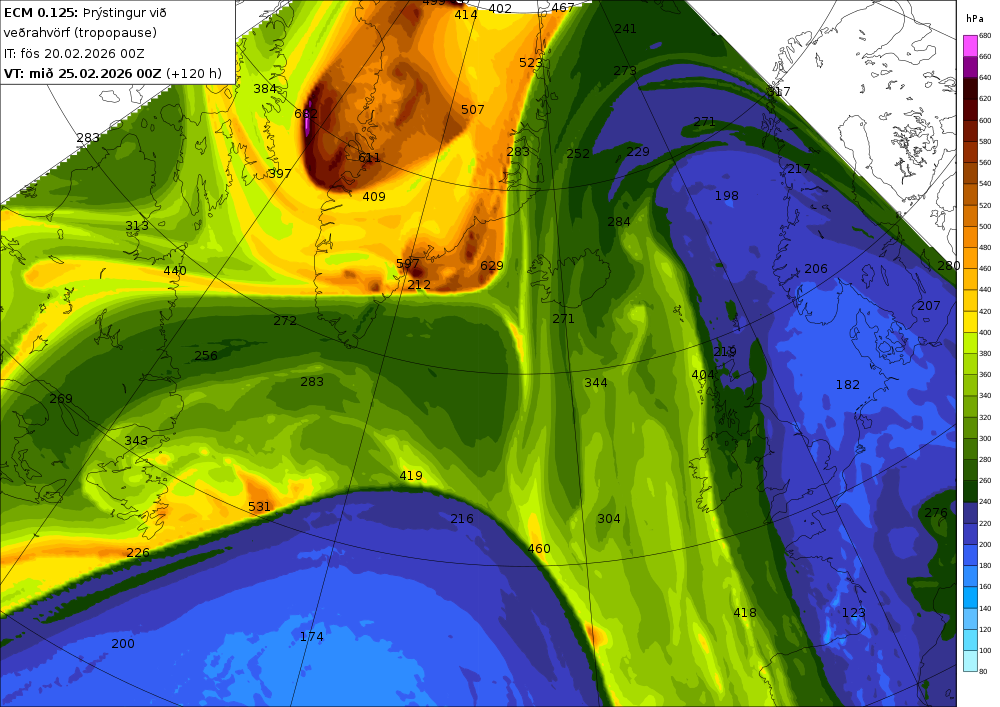Click the map value '384'
This screenshot has height=707, width=1000.
(265, 89)
